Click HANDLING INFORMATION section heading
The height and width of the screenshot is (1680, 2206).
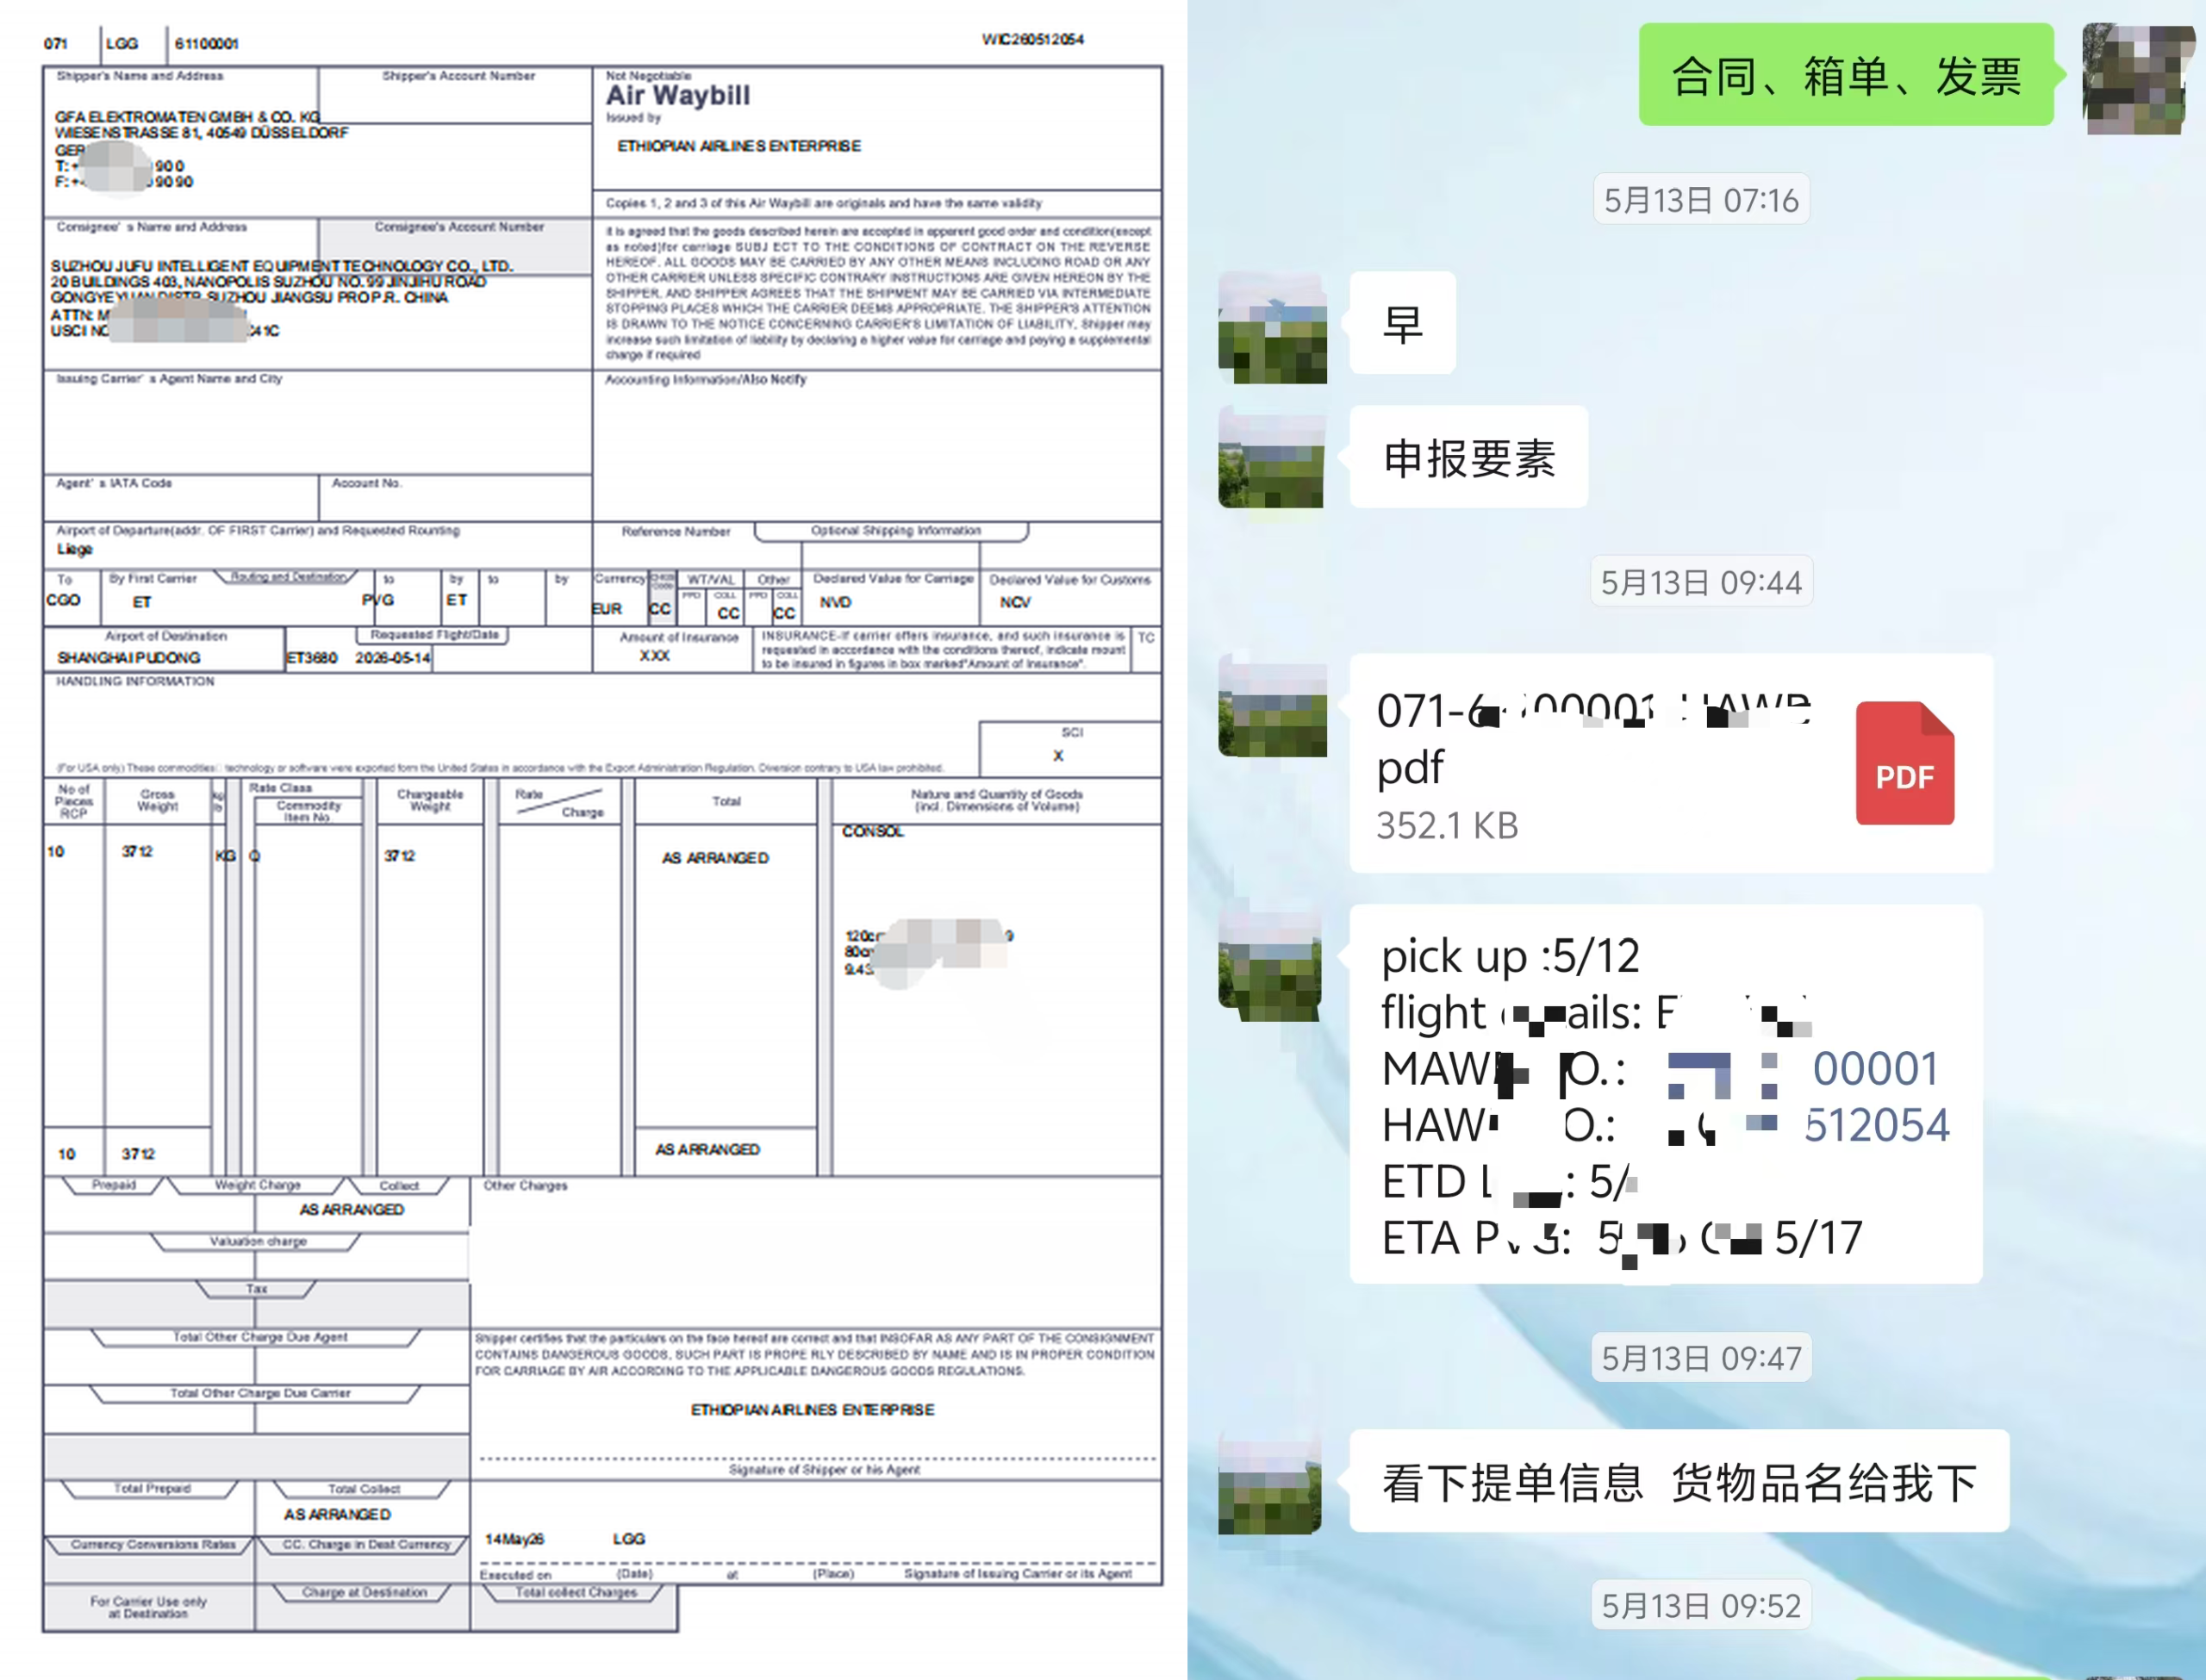[x=135, y=681]
